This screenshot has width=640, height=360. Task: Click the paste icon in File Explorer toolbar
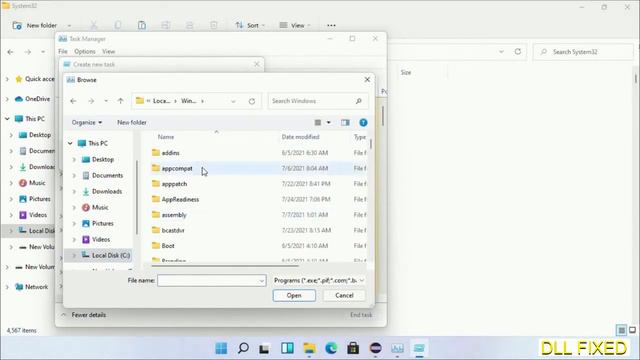(142, 25)
